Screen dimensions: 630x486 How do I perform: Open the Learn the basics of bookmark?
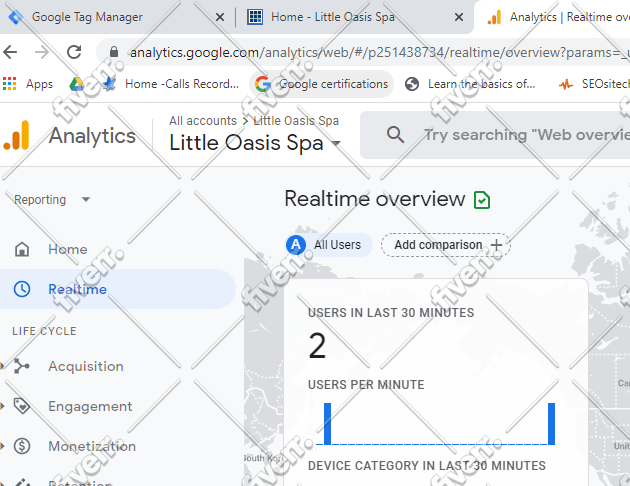470,84
